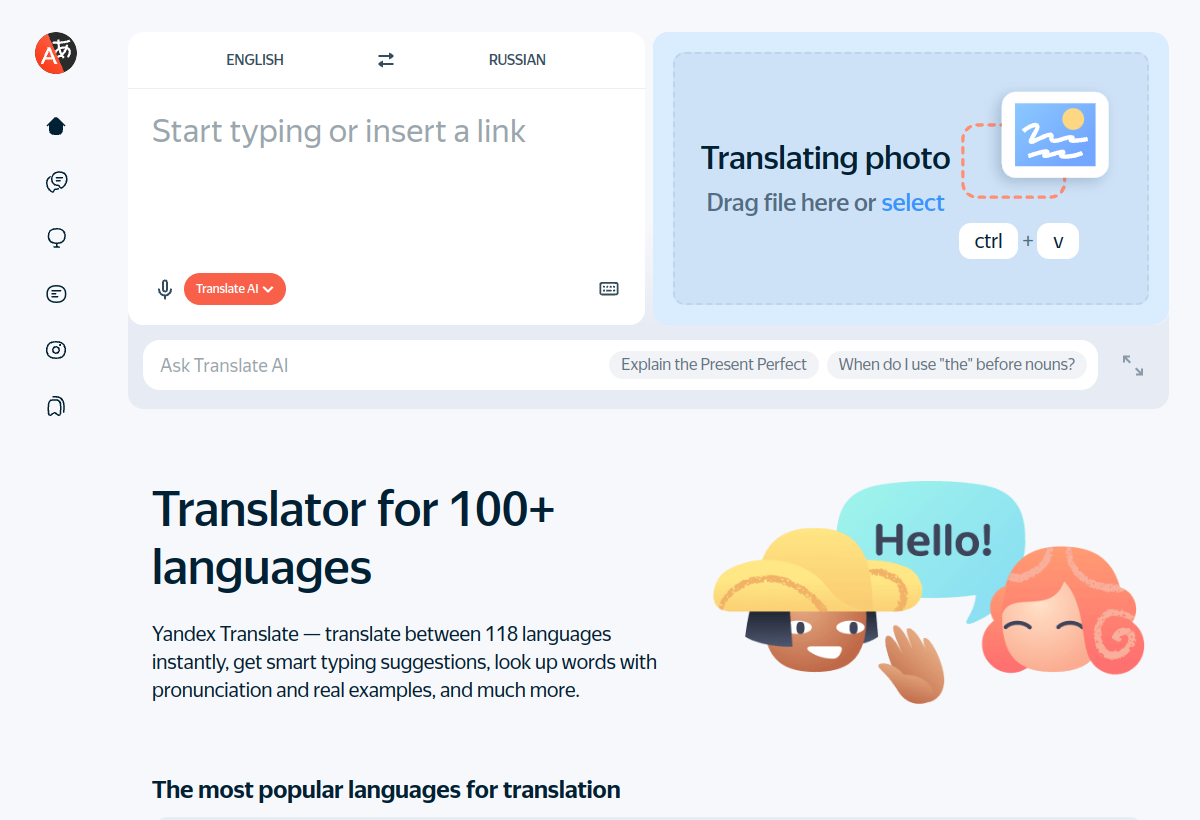Open the camera-shaped sidebar icon
1200x820 pixels.
56,350
